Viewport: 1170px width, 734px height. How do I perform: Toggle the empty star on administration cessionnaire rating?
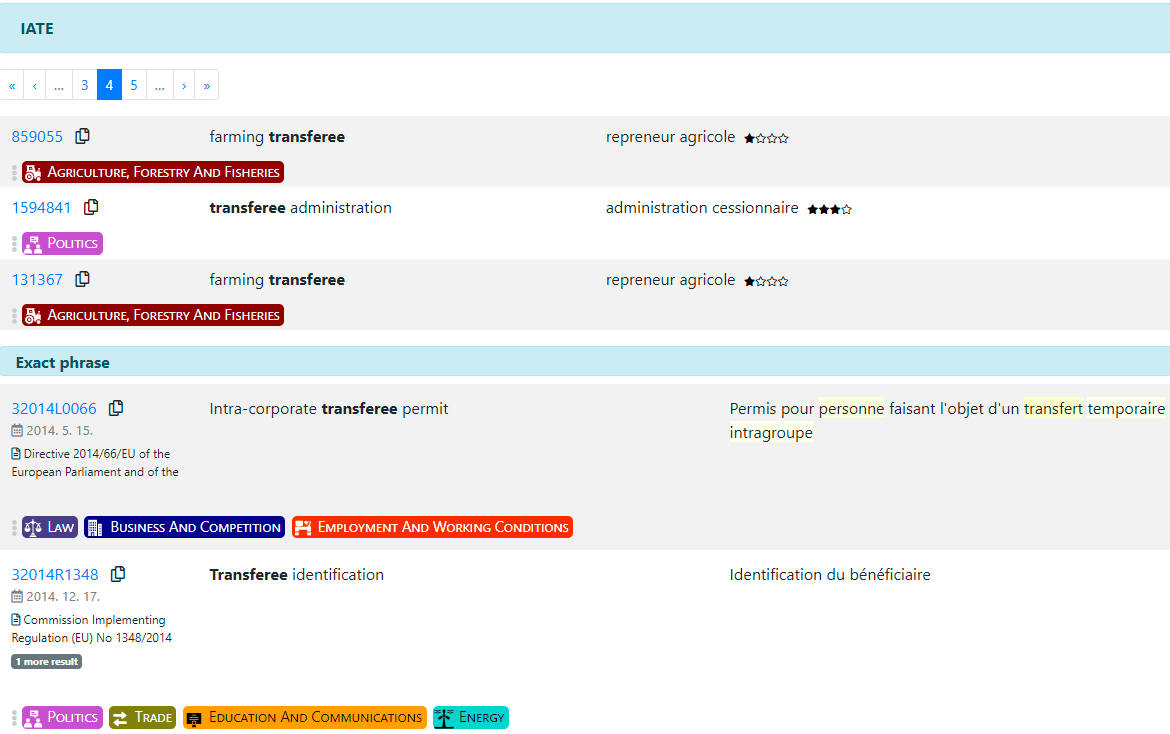(845, 209)
